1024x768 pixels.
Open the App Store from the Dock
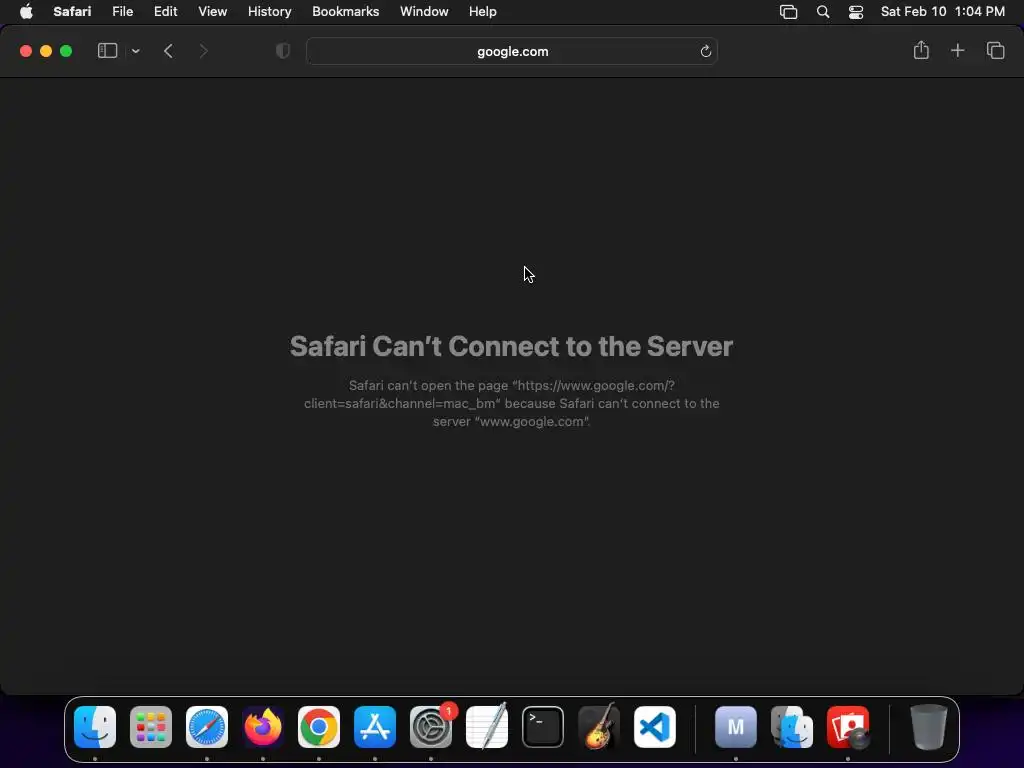(x=375, y=727)
